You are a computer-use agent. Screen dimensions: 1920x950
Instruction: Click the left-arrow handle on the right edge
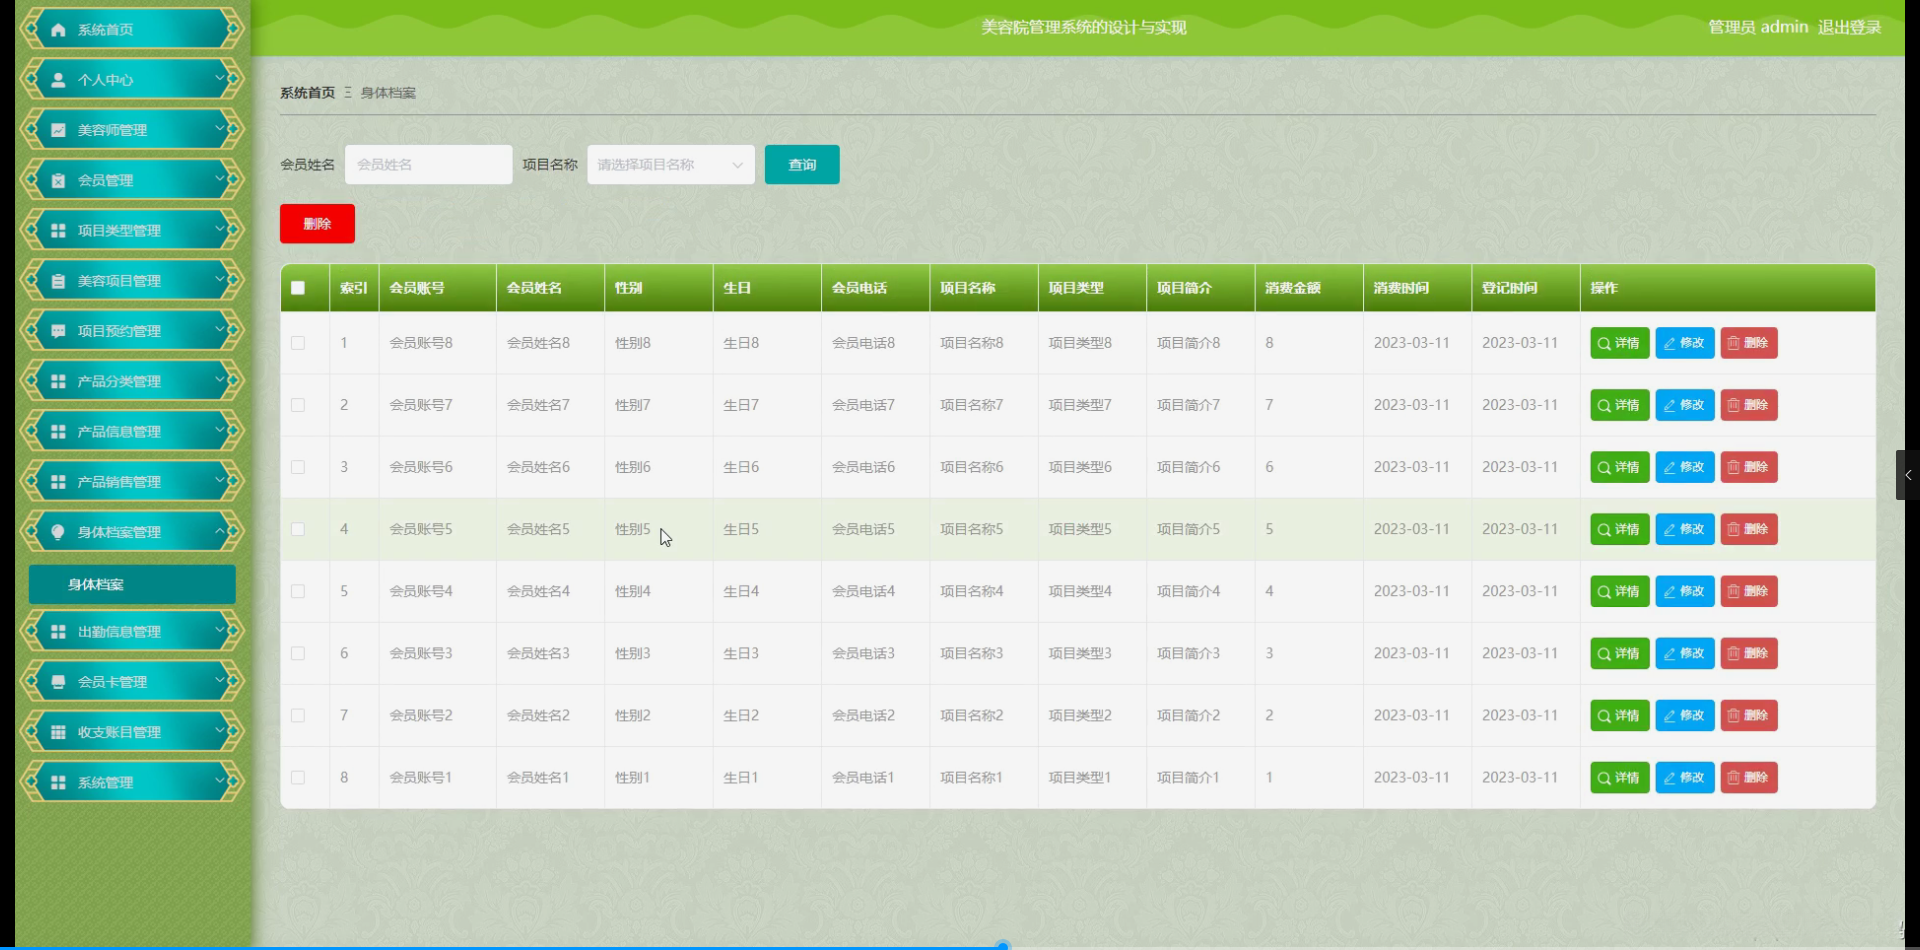point(1908,475)
